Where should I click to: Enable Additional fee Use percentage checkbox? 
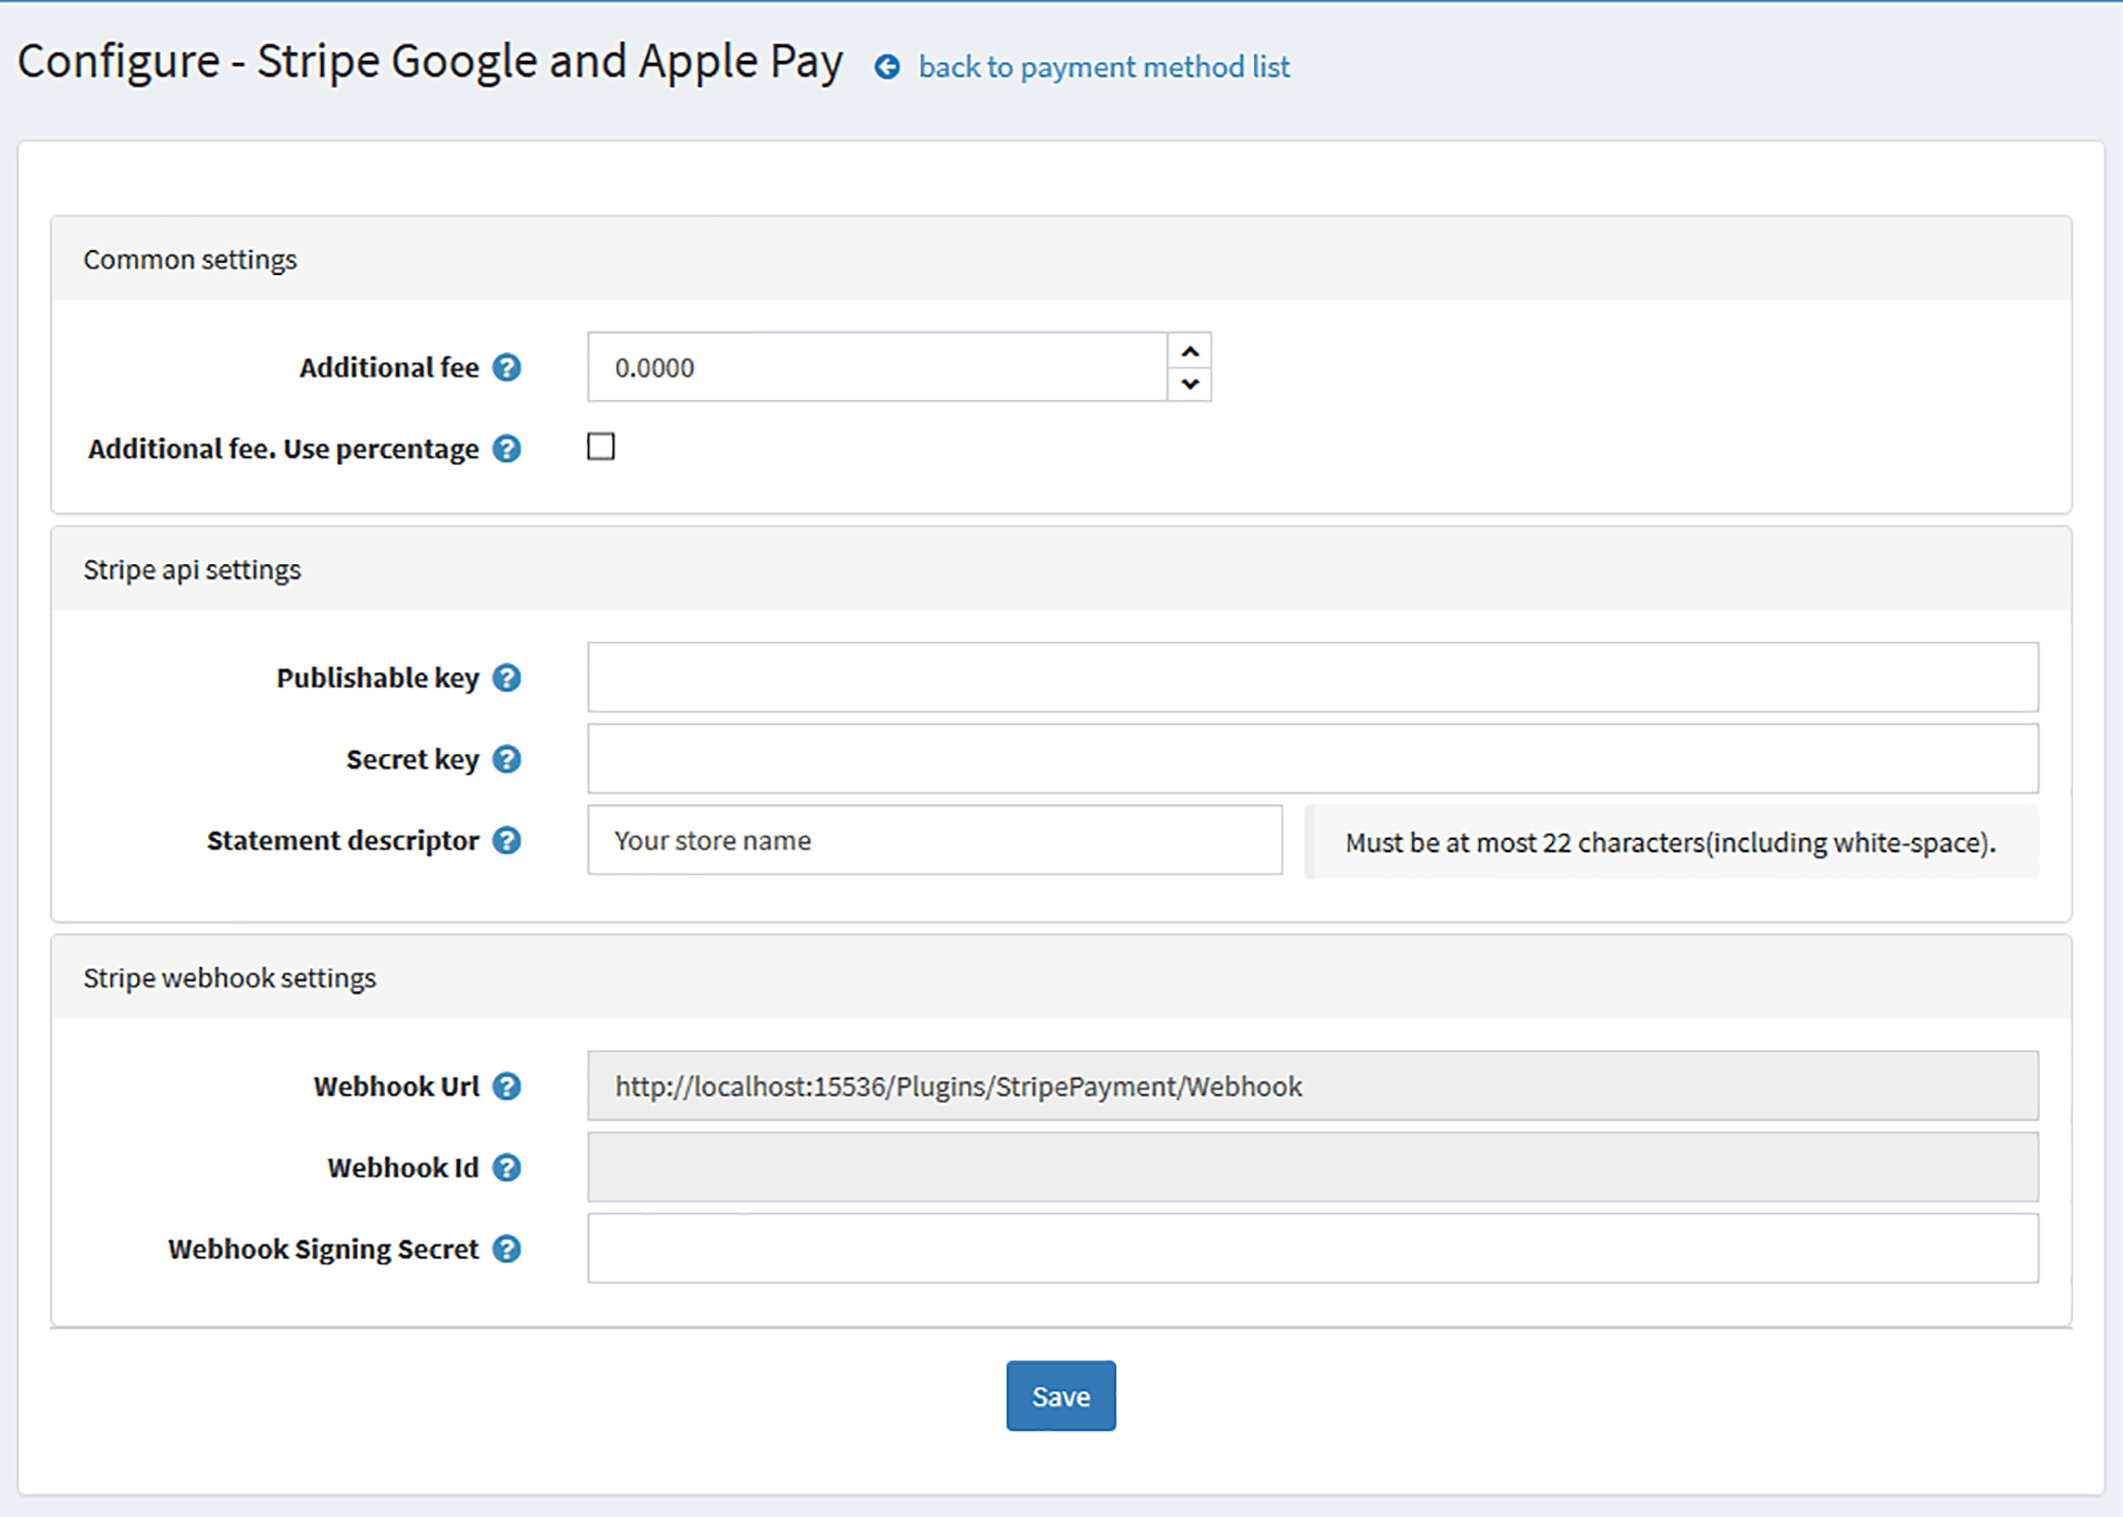point(601,446)
